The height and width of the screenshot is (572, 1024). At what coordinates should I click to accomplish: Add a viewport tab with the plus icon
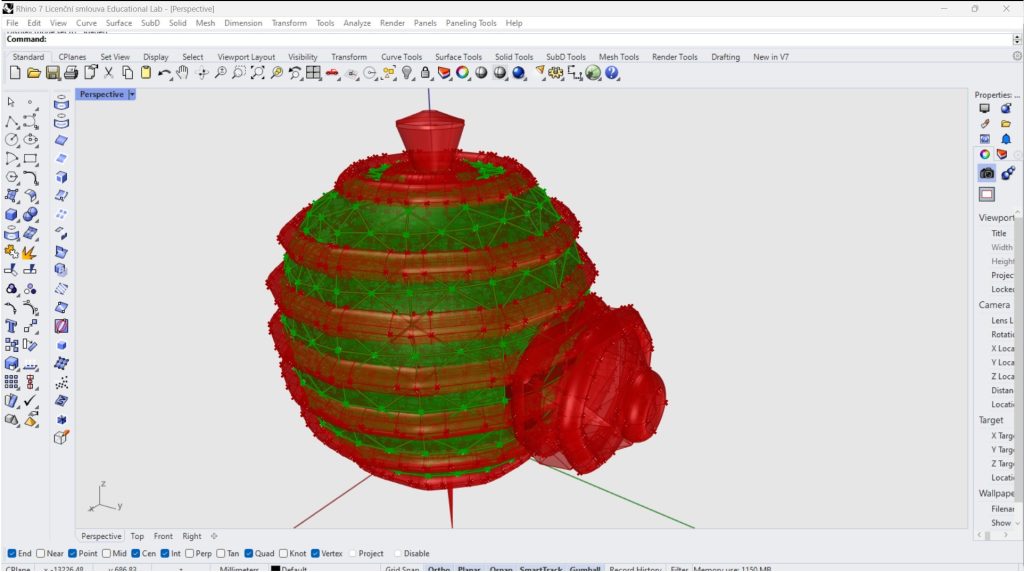pos(214,536)
